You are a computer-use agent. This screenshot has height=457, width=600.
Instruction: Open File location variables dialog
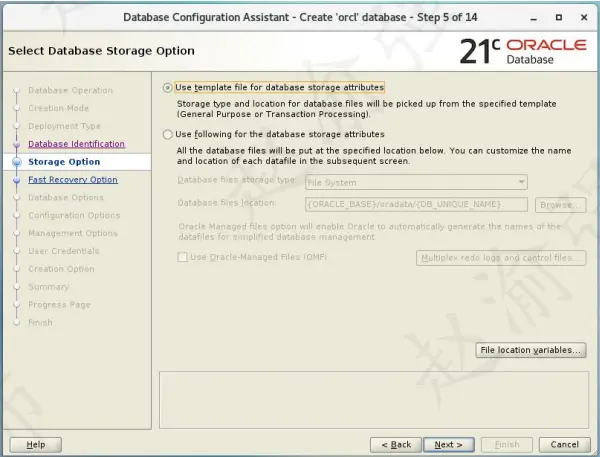coord(531,350)
